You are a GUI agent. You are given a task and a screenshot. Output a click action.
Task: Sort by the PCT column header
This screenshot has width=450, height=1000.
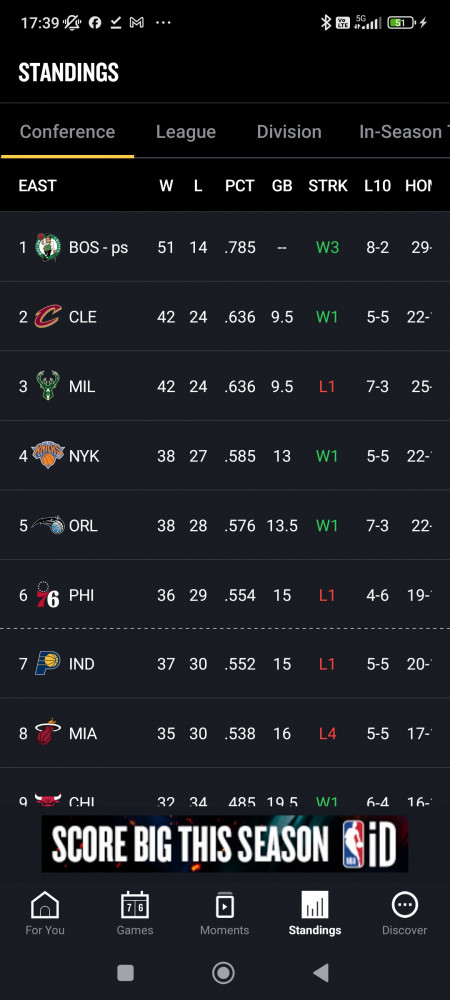[x=239, y=186]
